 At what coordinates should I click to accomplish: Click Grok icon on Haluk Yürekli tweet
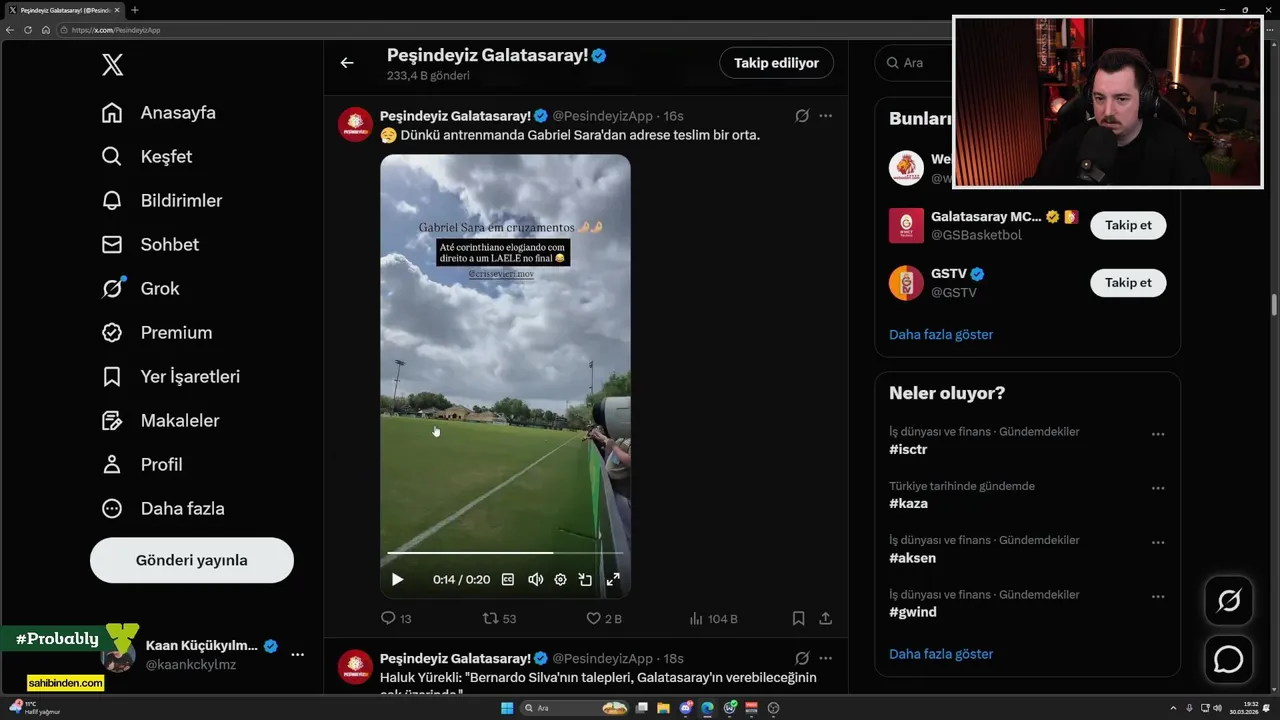tap(802, 658)
